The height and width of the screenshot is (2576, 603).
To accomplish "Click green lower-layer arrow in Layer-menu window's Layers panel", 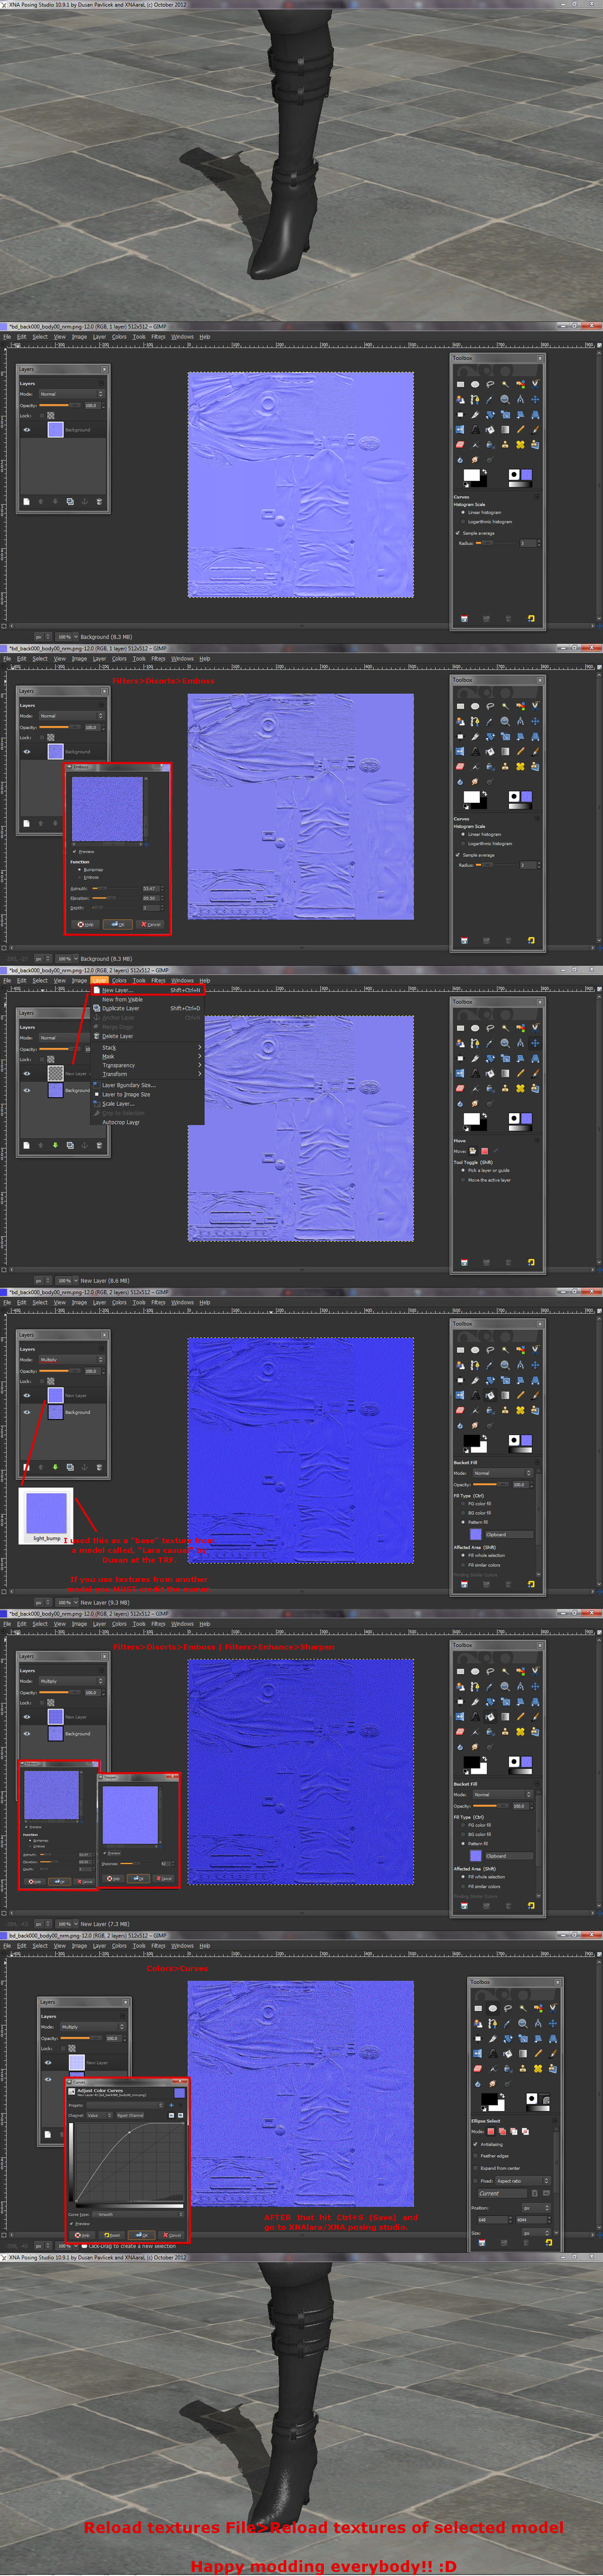I will click(55, 1145).
